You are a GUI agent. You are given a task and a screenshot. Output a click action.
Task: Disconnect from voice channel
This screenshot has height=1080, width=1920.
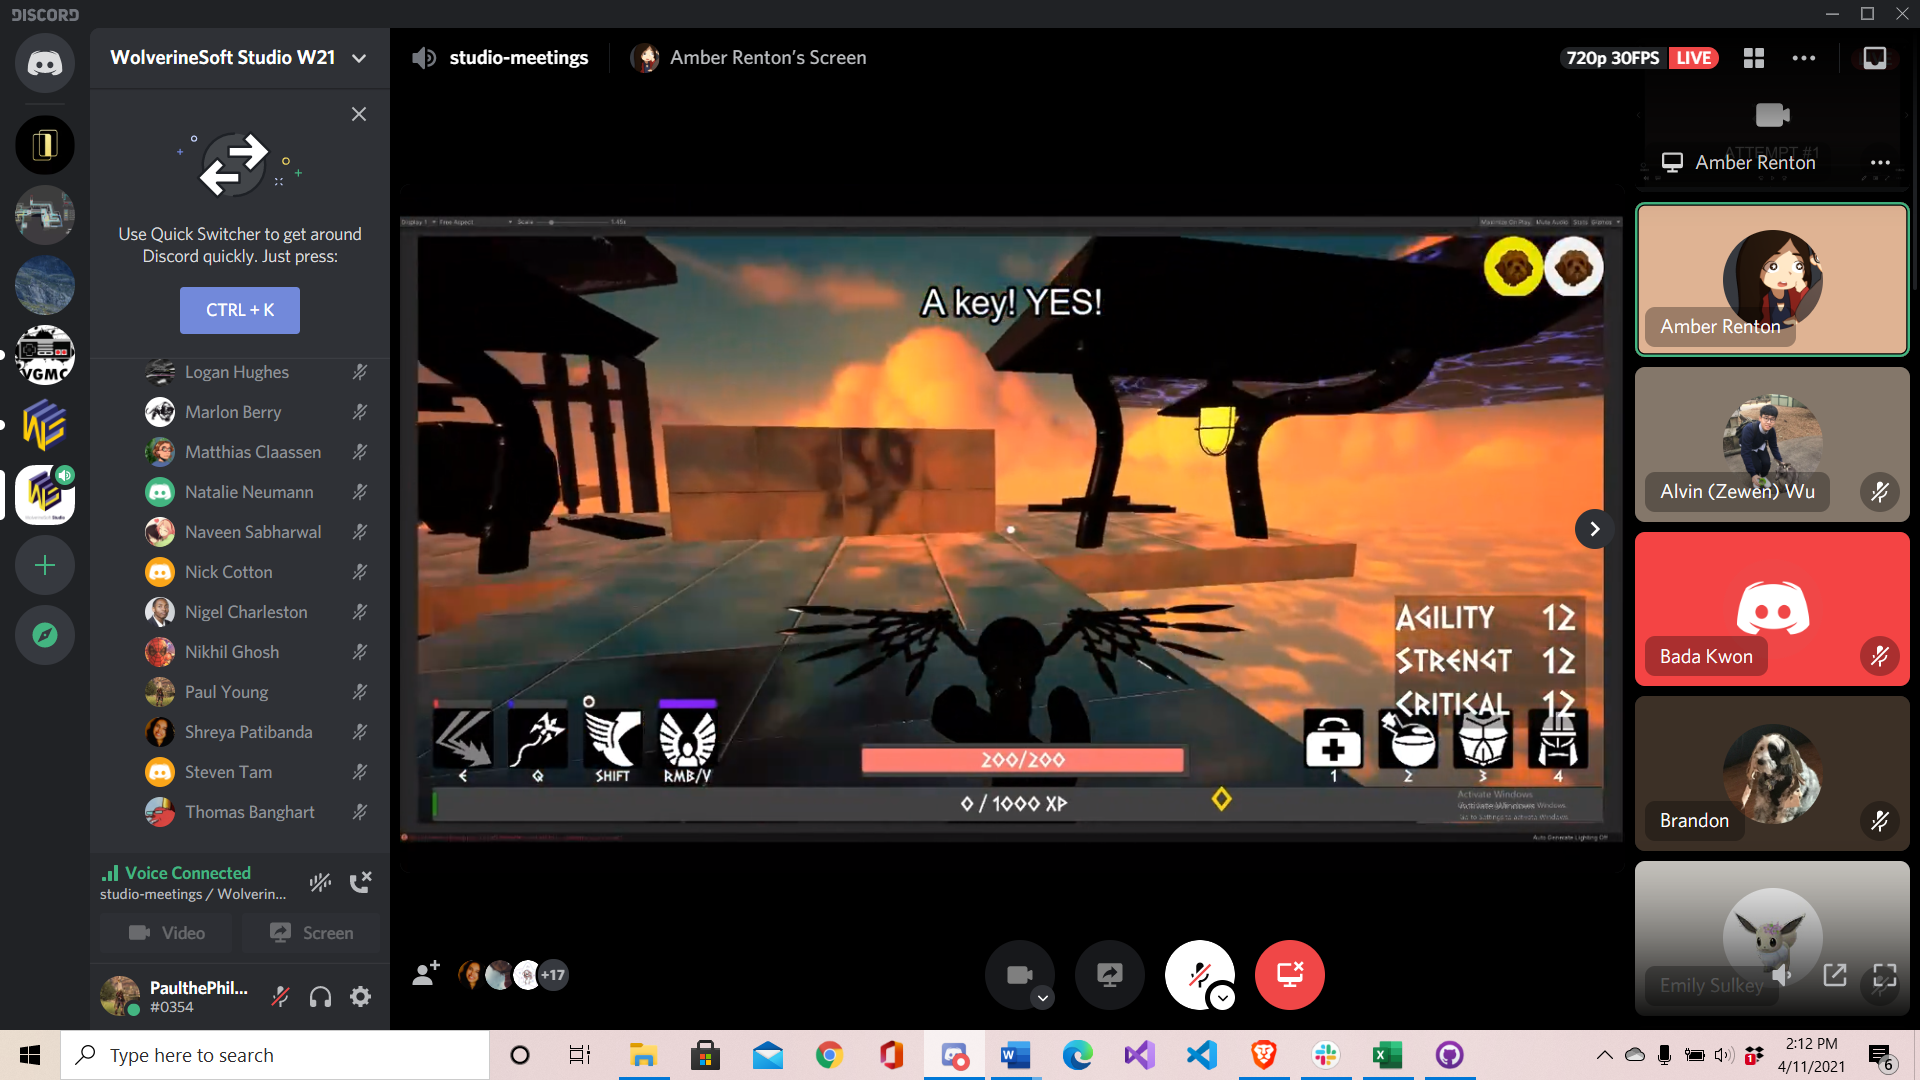click(x=360, y=882)
